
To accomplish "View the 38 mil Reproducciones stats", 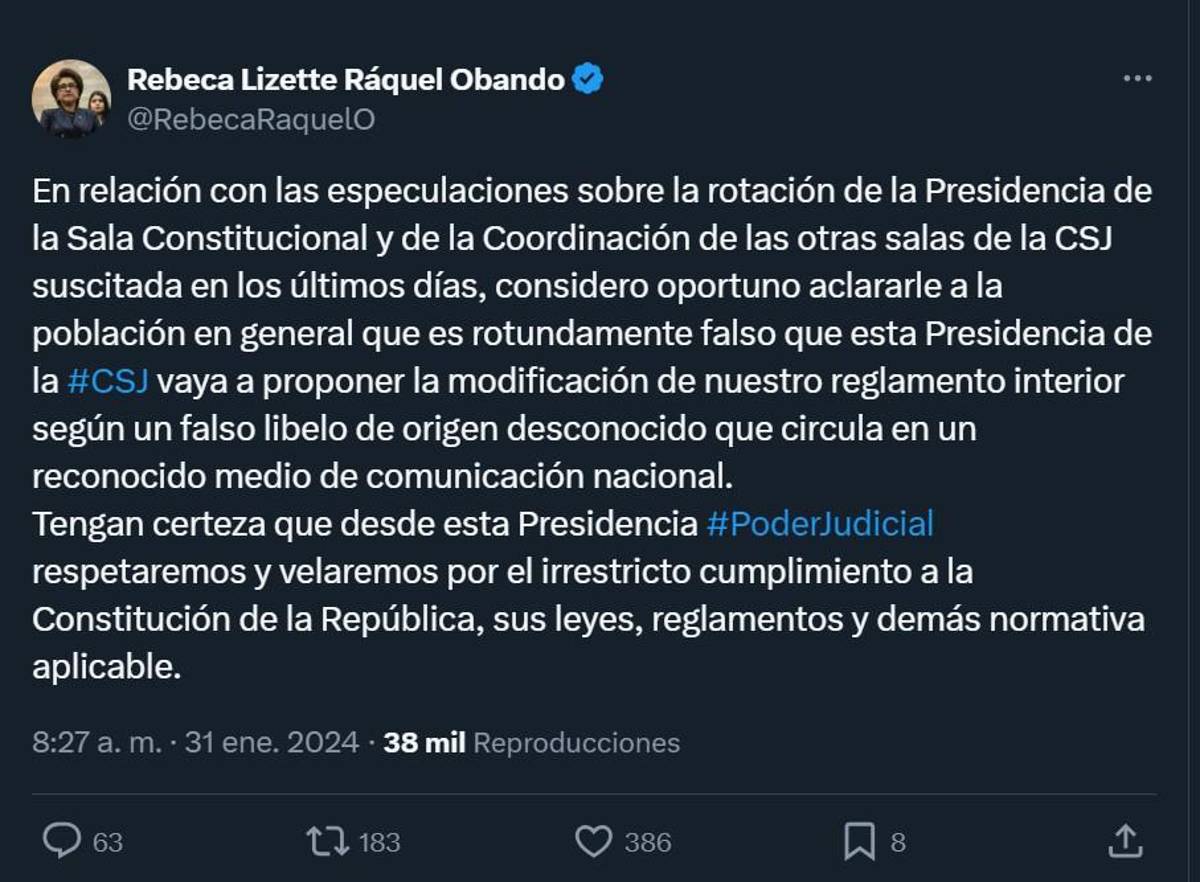I will (531, 742).
